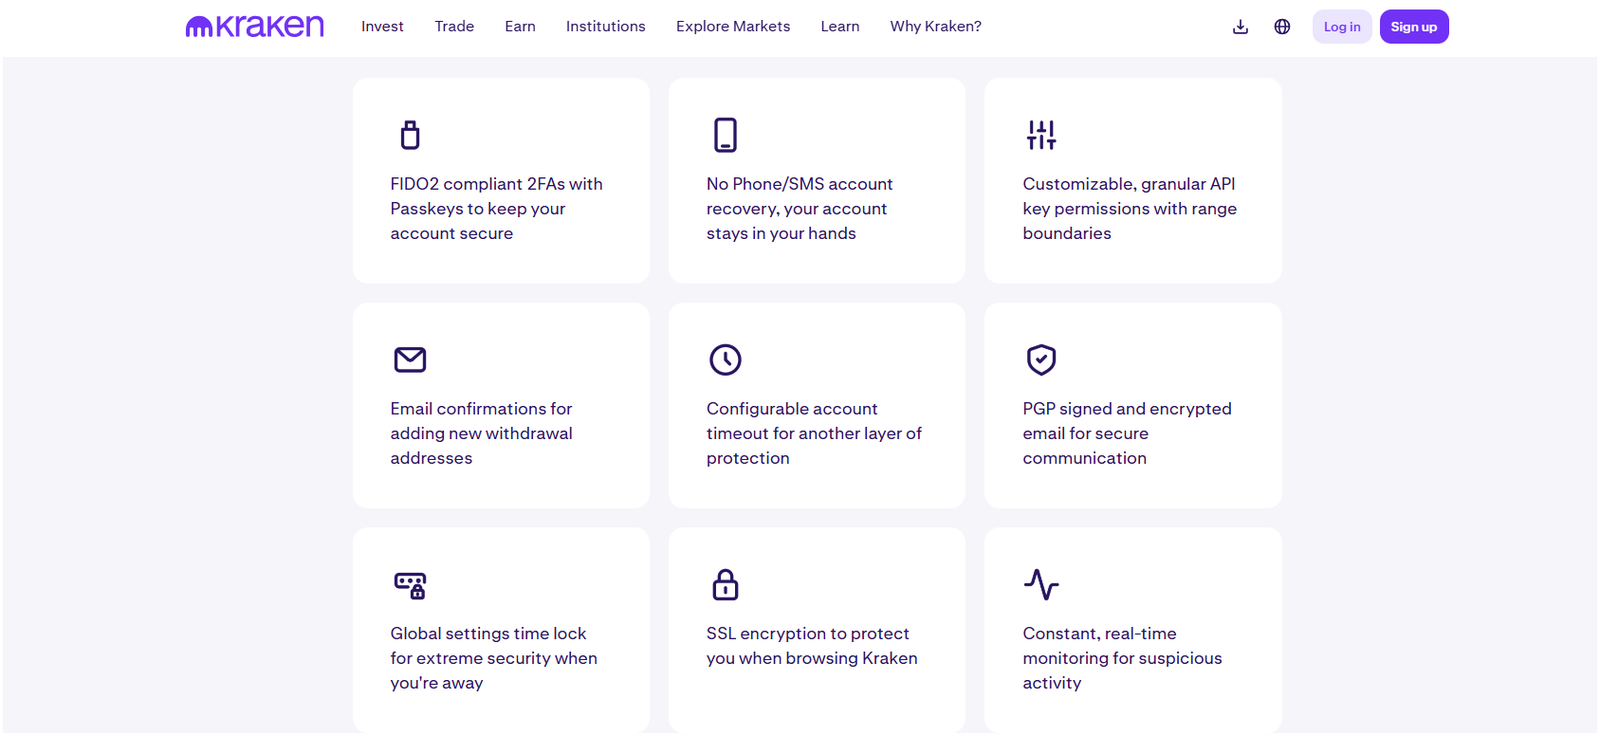Expand the Learn navigation dropdown
The width and height of the screenshot is (1600, 736).
[x=840, y=27]
